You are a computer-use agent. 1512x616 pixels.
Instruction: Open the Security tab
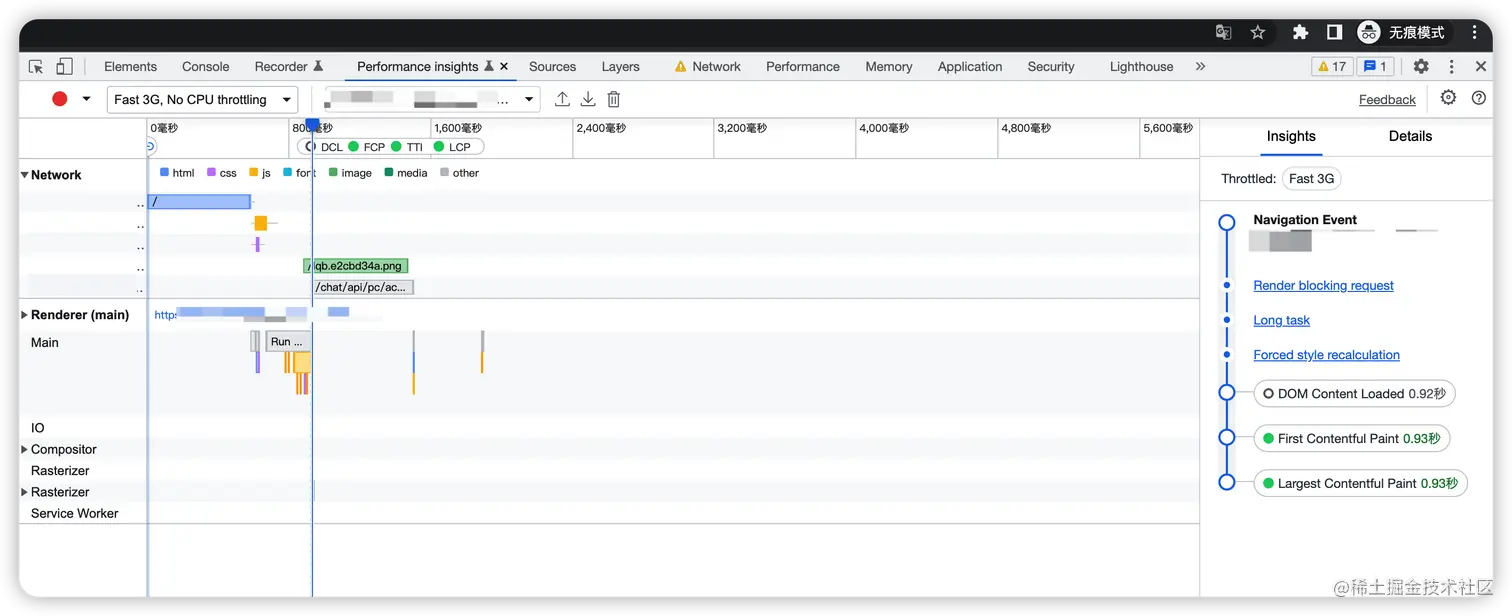(x=1051, y=67)
